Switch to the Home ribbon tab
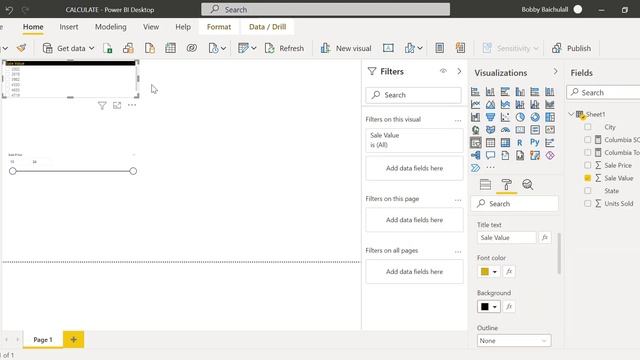Viewport: 640px width, 360px height. pyautogui.click(x=33, y=27)
